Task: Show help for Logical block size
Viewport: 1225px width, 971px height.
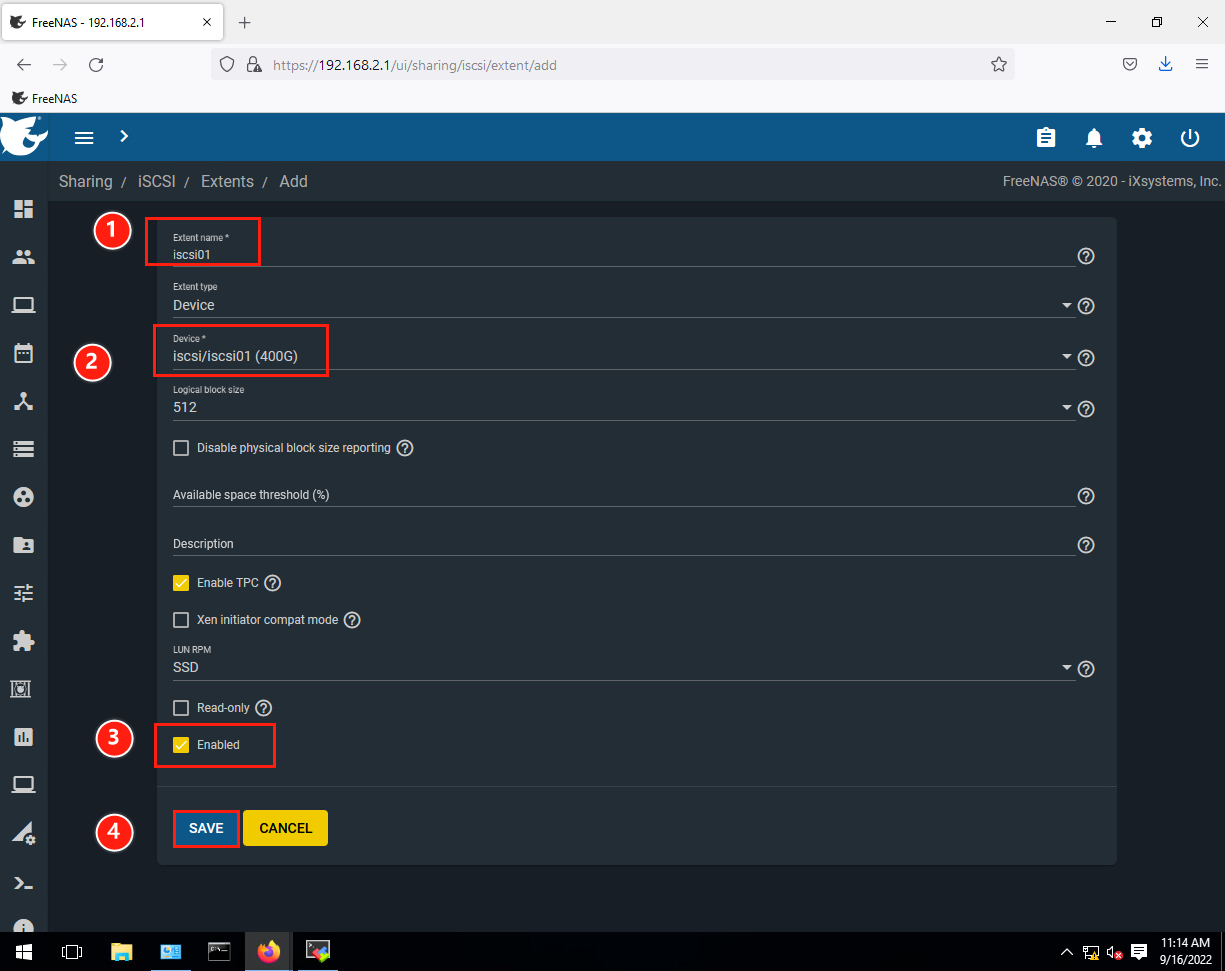Action: [1086, 409]
